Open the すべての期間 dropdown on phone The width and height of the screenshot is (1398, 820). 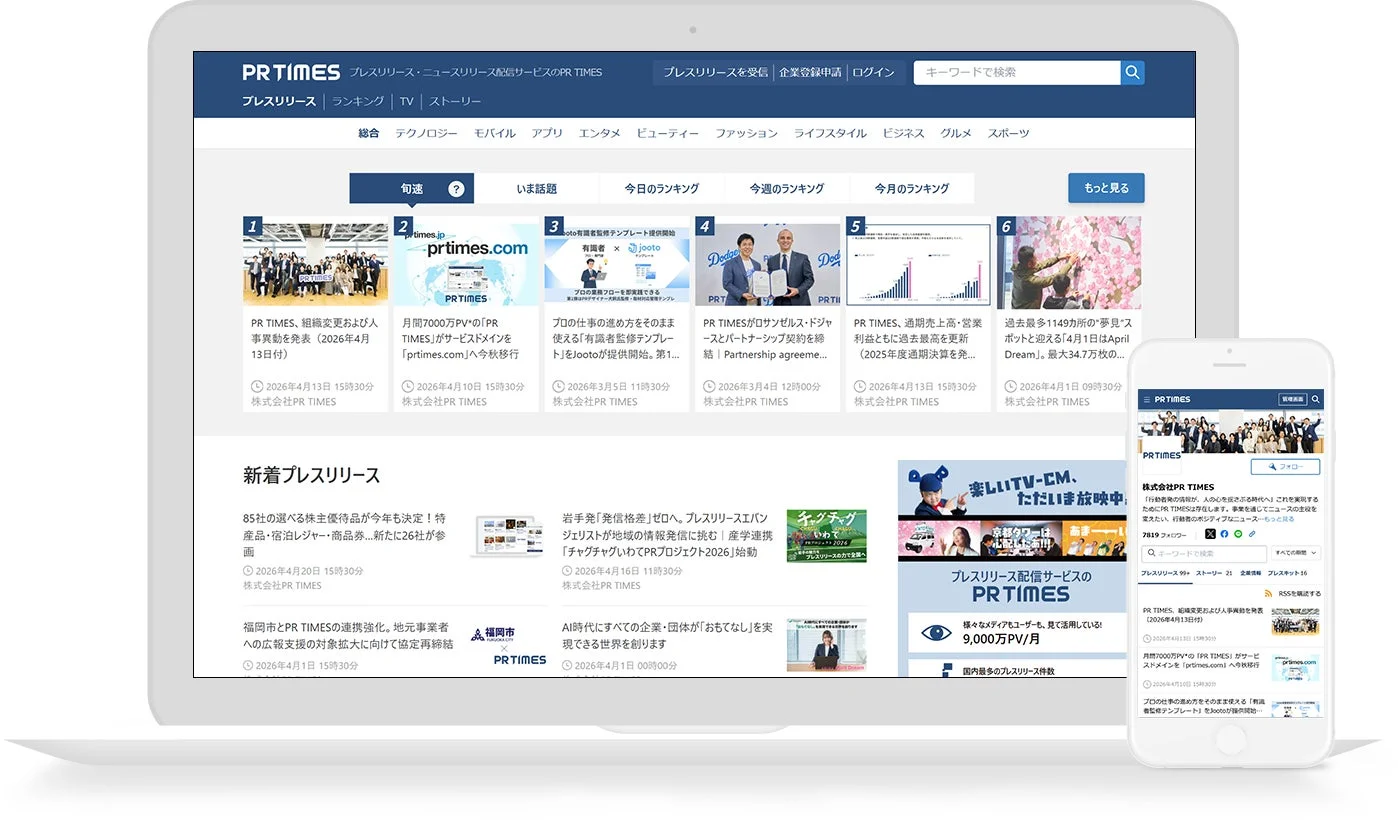tap(1295, 553)
